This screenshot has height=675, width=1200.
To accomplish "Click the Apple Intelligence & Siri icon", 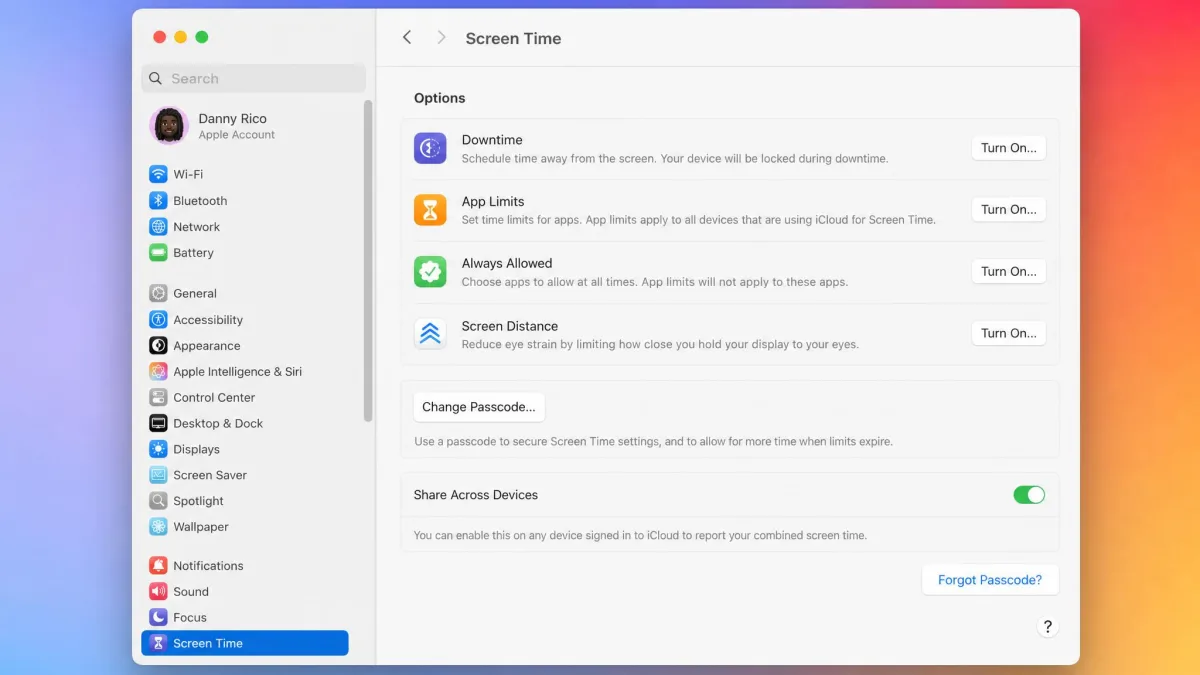I will click(158, 371).
